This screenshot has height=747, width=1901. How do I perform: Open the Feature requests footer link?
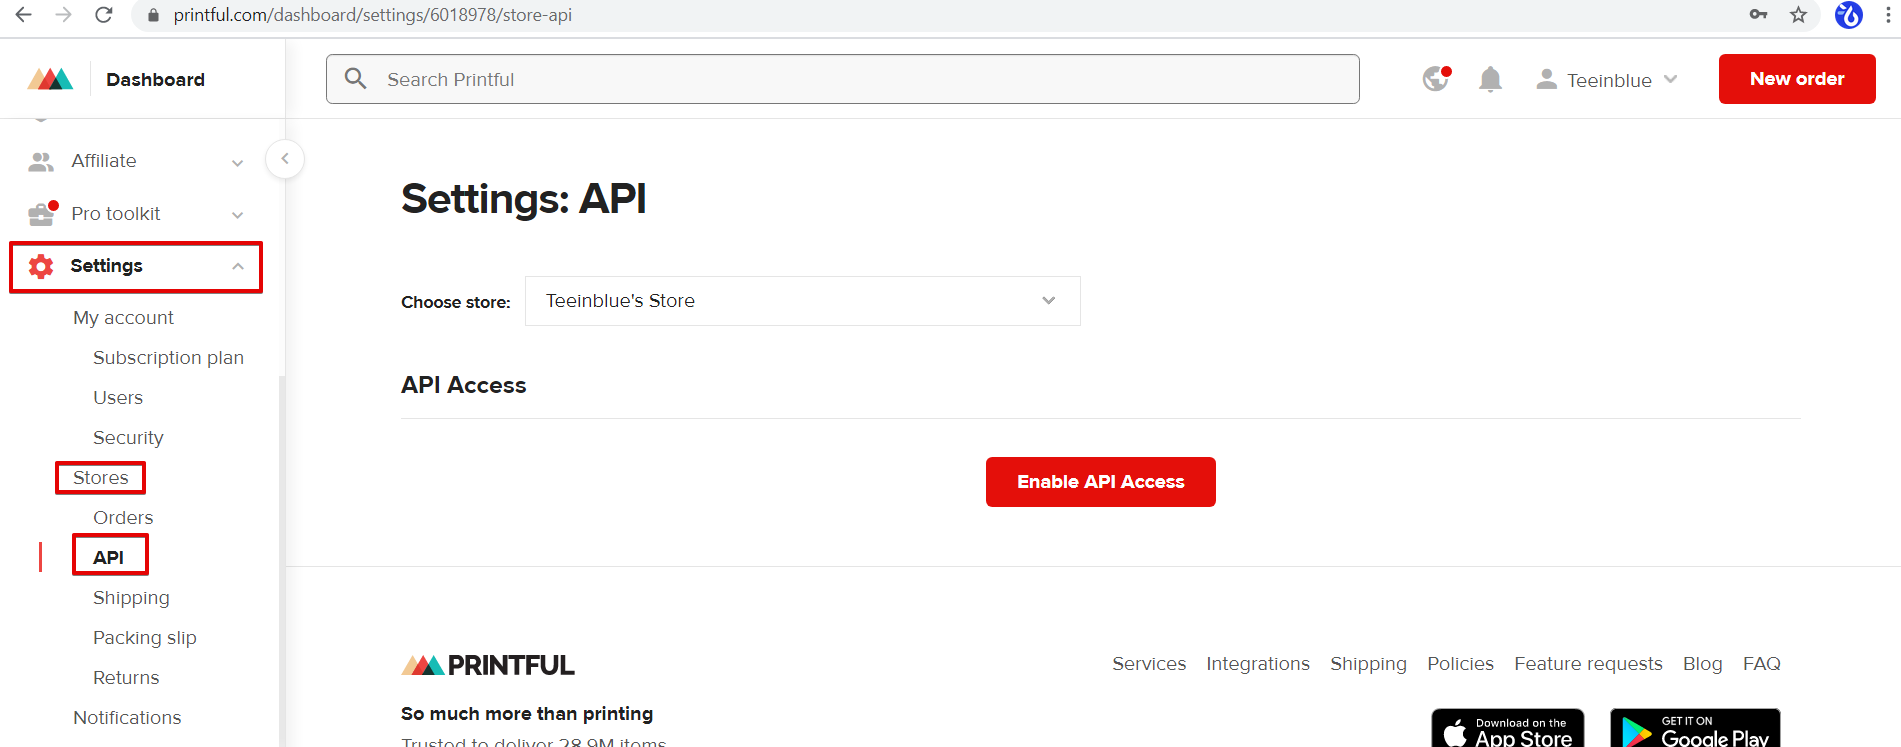[1588, 664]
